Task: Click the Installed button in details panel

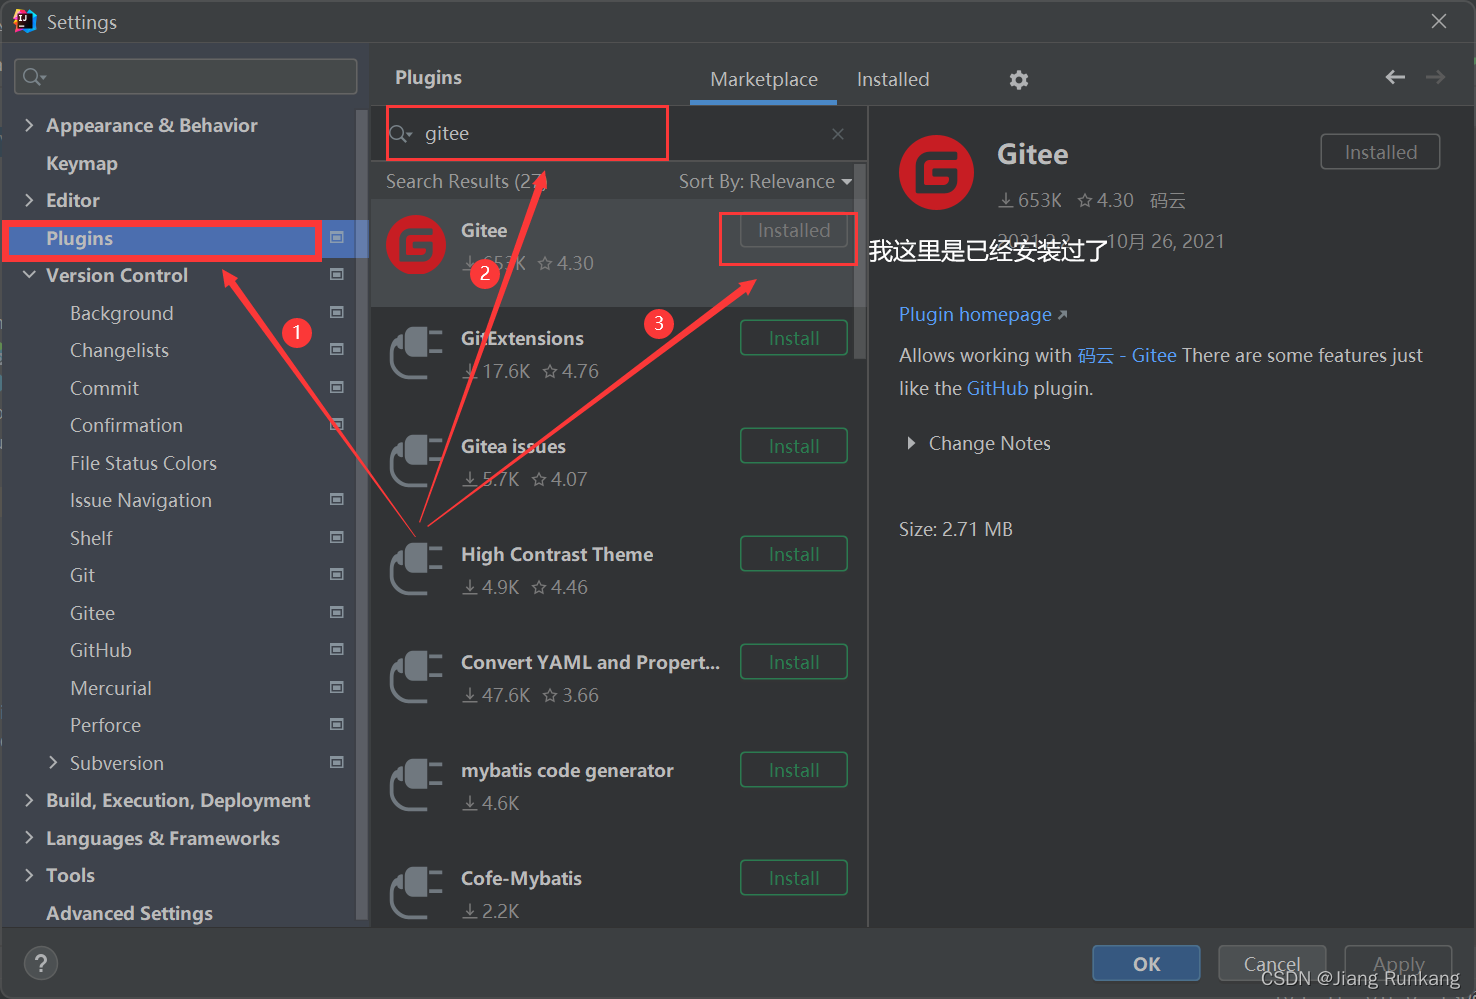Action: [1380, 152]
